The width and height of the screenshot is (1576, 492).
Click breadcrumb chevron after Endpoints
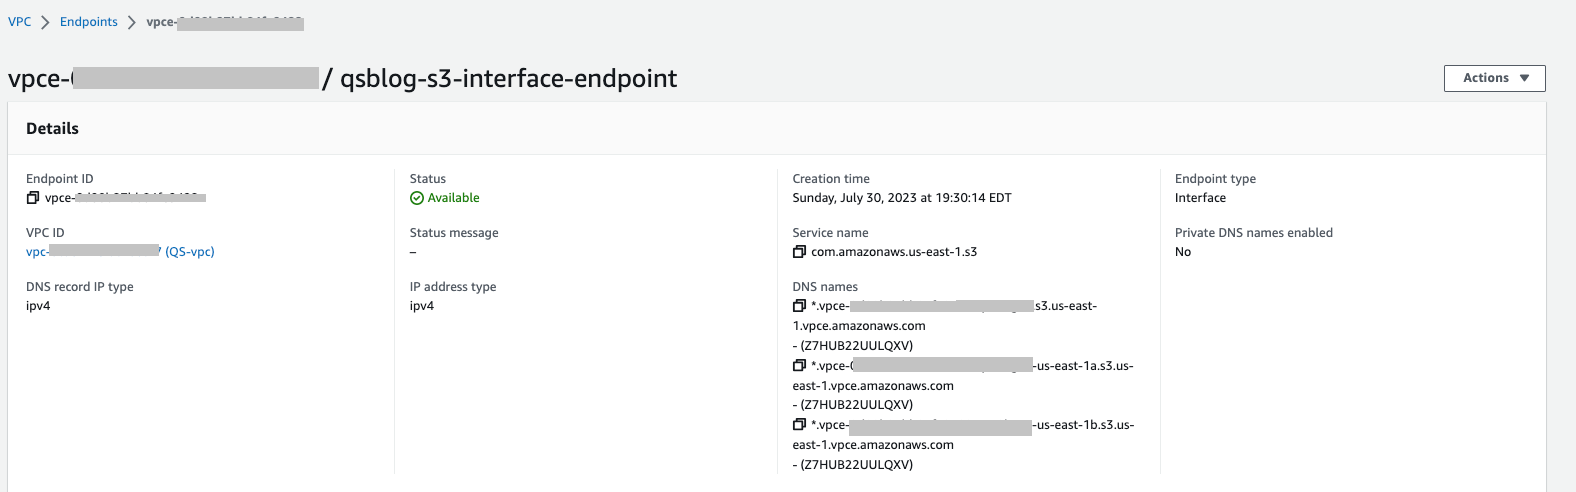click(x=131, y=22)
